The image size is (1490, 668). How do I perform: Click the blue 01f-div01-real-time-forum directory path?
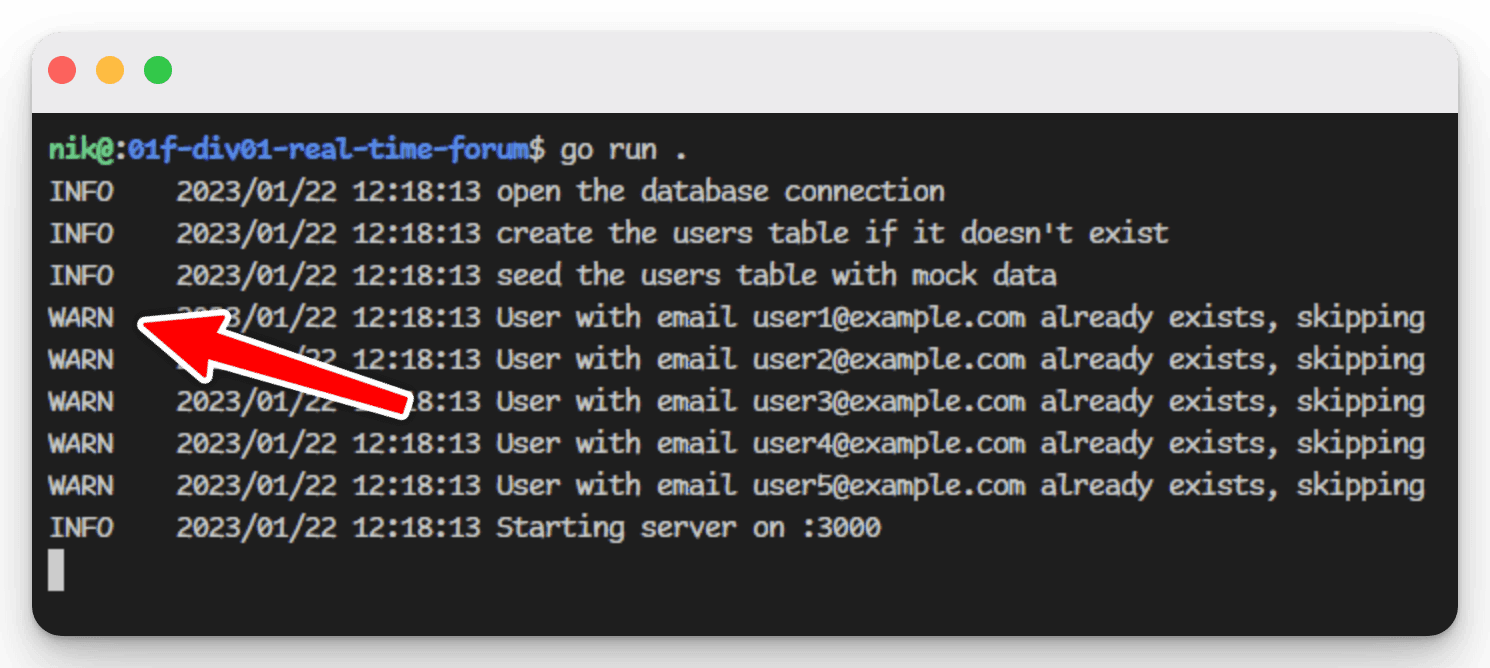(x=328, y=150)
